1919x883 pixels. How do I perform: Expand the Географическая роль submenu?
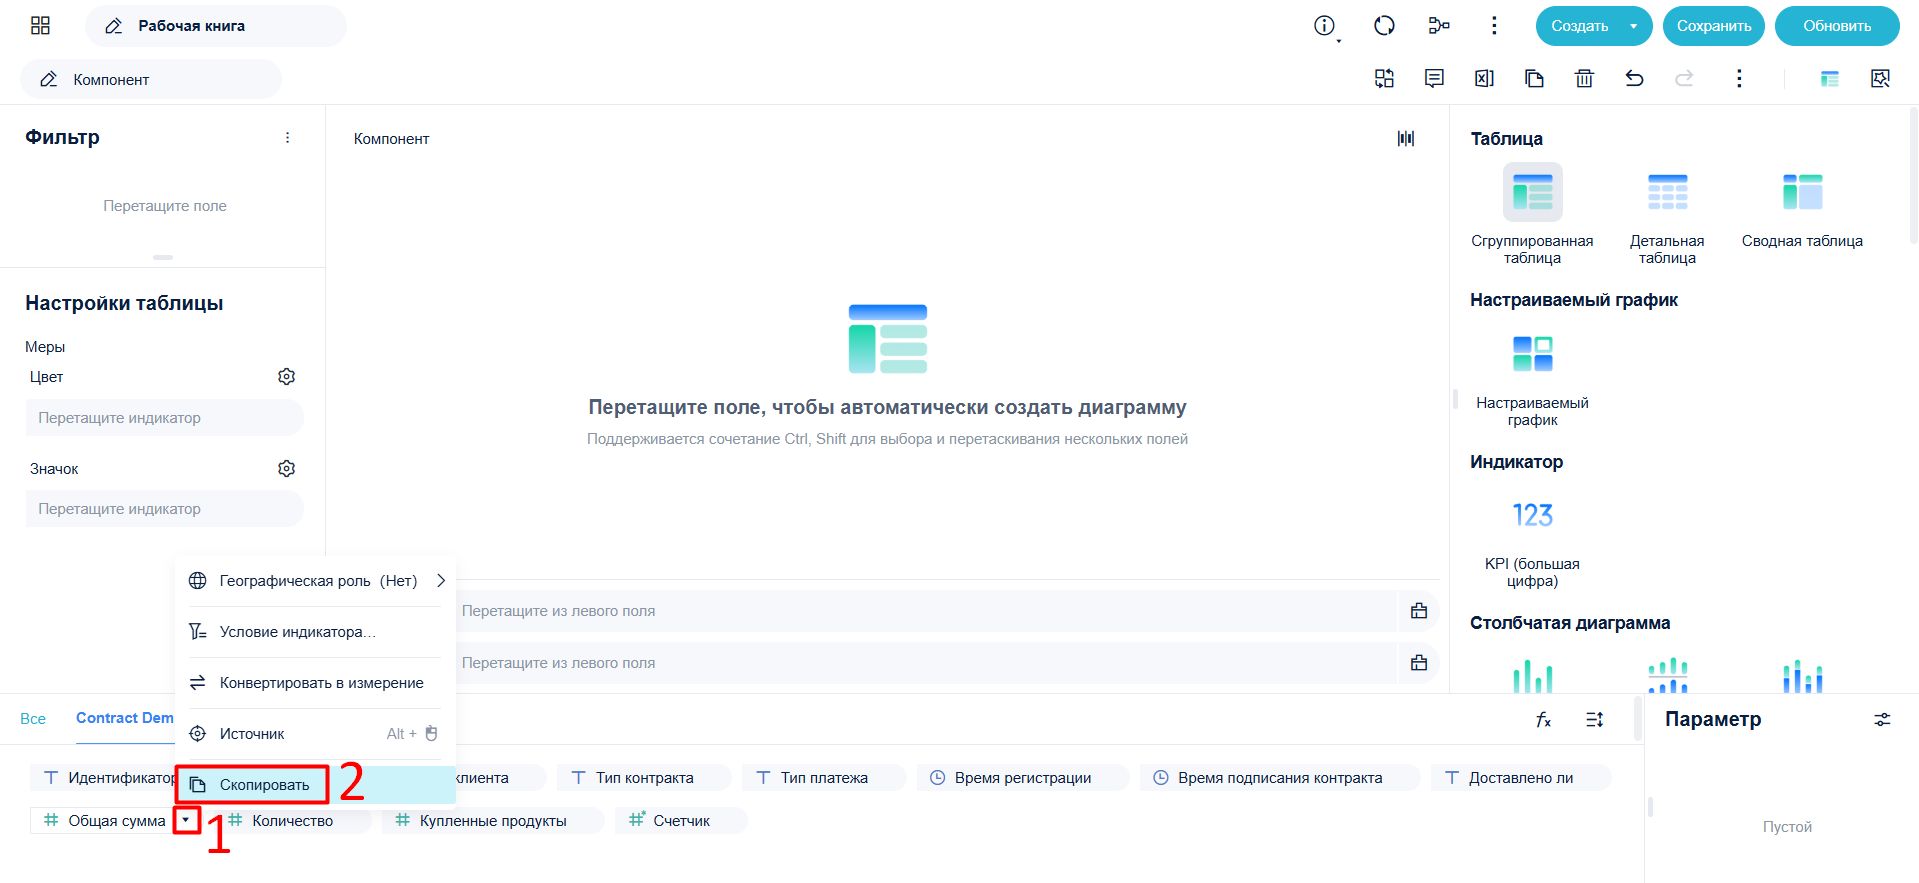[x=441, y=581]
